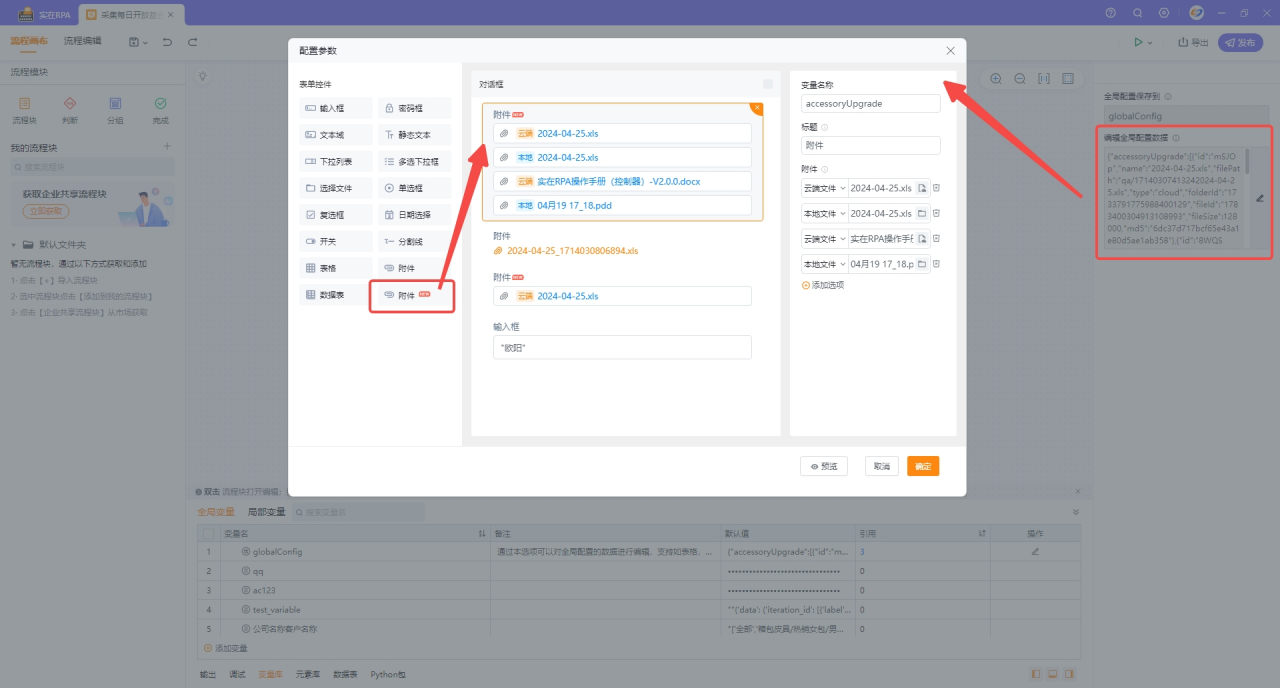Expand the run button dropdown arrow
The height and width of the screenshot is (688, 1280).
tap(1150, 43)
